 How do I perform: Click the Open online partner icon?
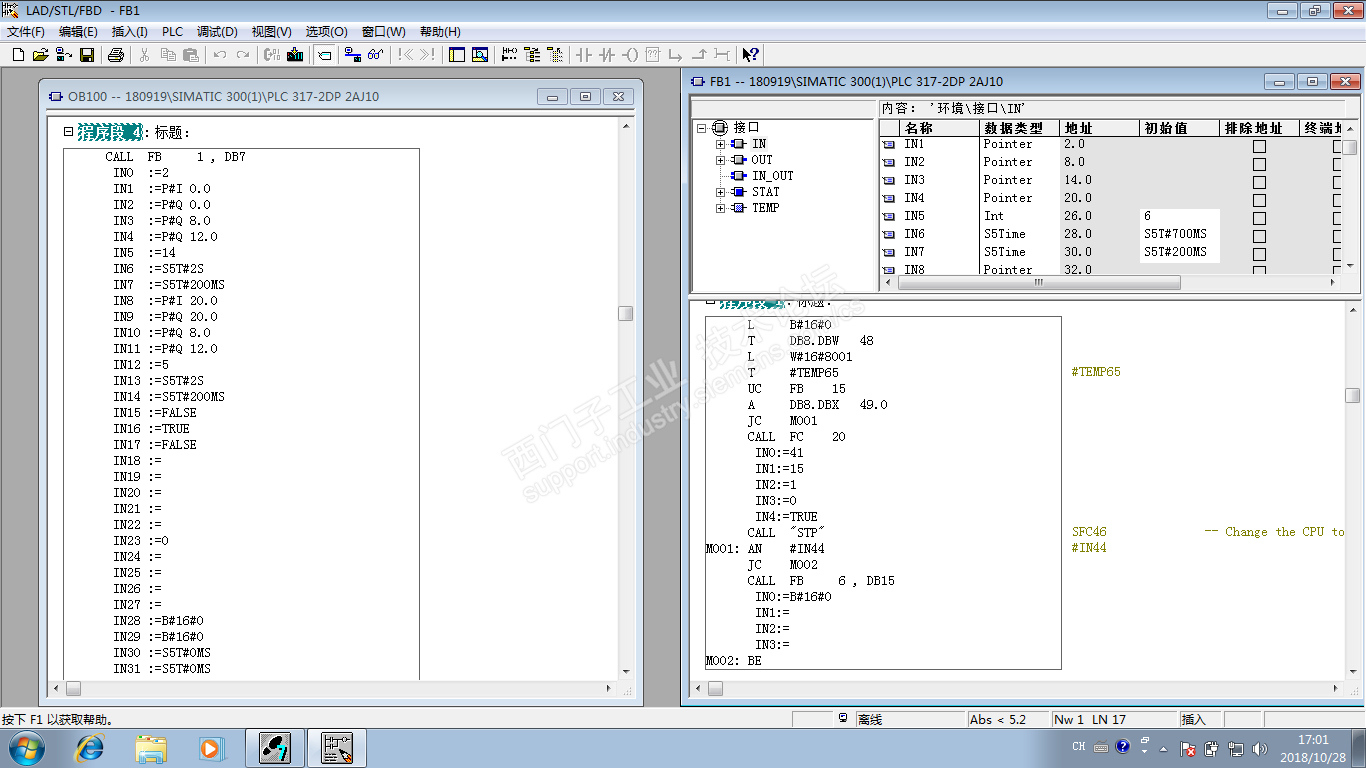point(64,55)
